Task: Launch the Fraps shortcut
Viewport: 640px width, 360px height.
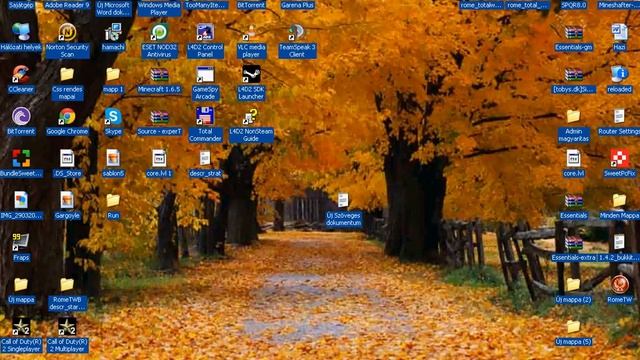Action: (x=21, y=243)
